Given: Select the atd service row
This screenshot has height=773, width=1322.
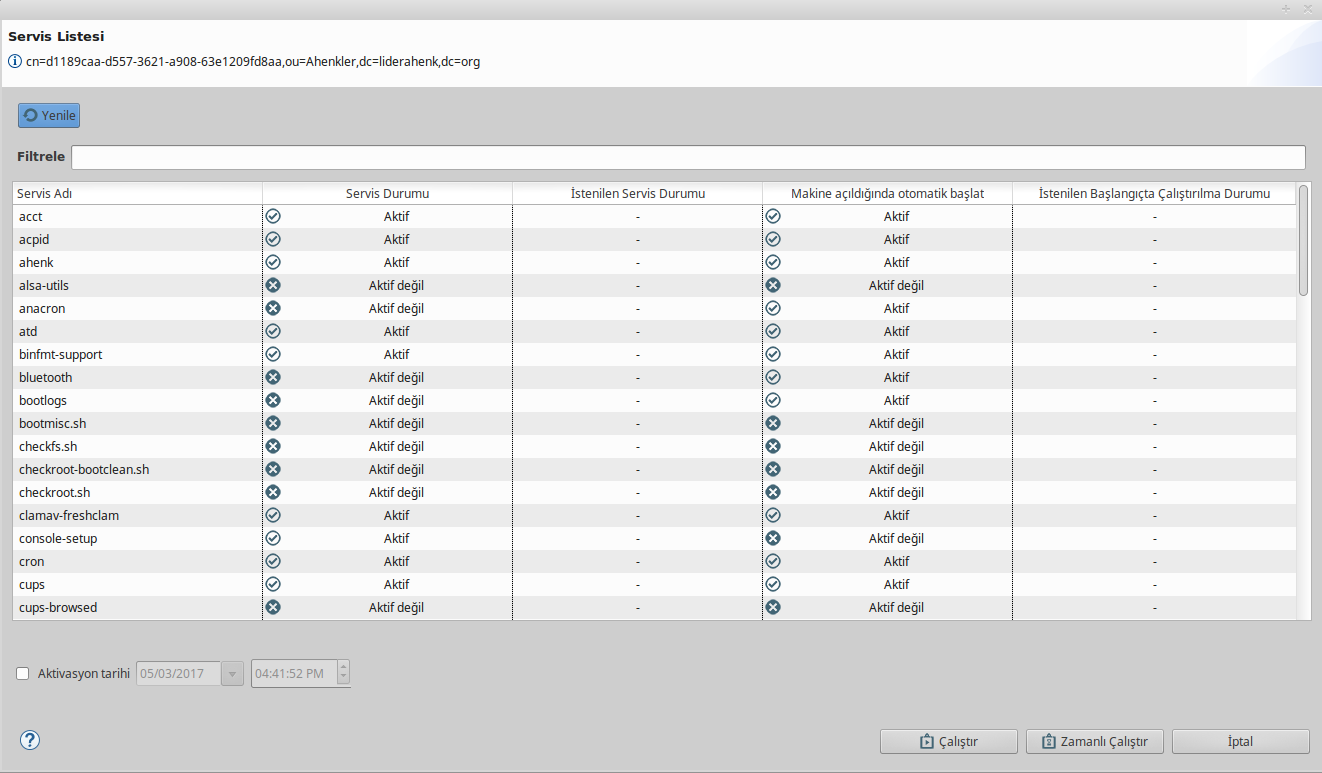Looking at the screenshot, I should pyautogui.click(x=654, y=331).
